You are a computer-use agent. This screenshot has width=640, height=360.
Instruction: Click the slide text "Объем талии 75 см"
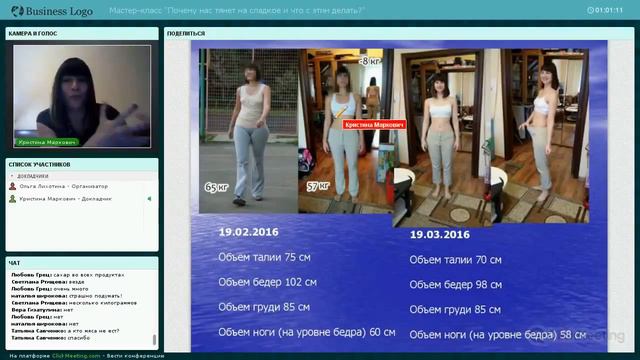[264, 258]
